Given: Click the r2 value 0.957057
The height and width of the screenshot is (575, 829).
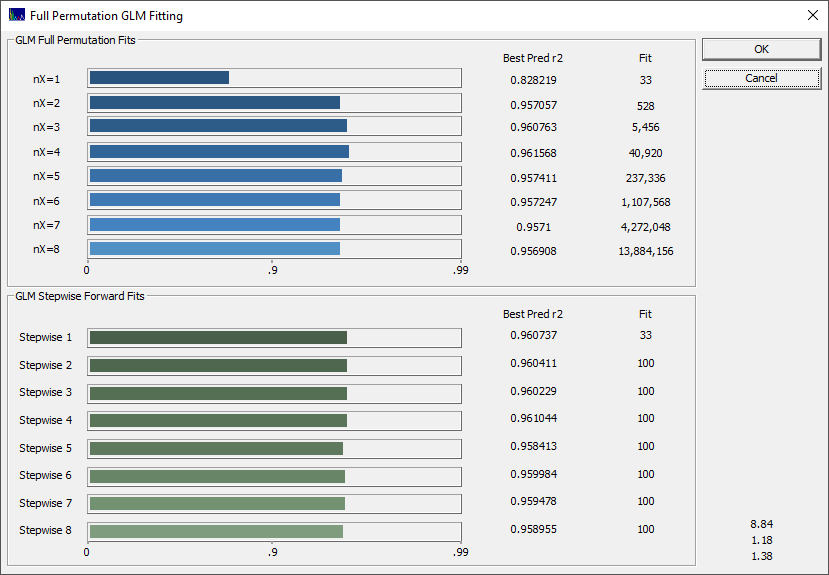Looking at the screenshot, I should (533, 105).
